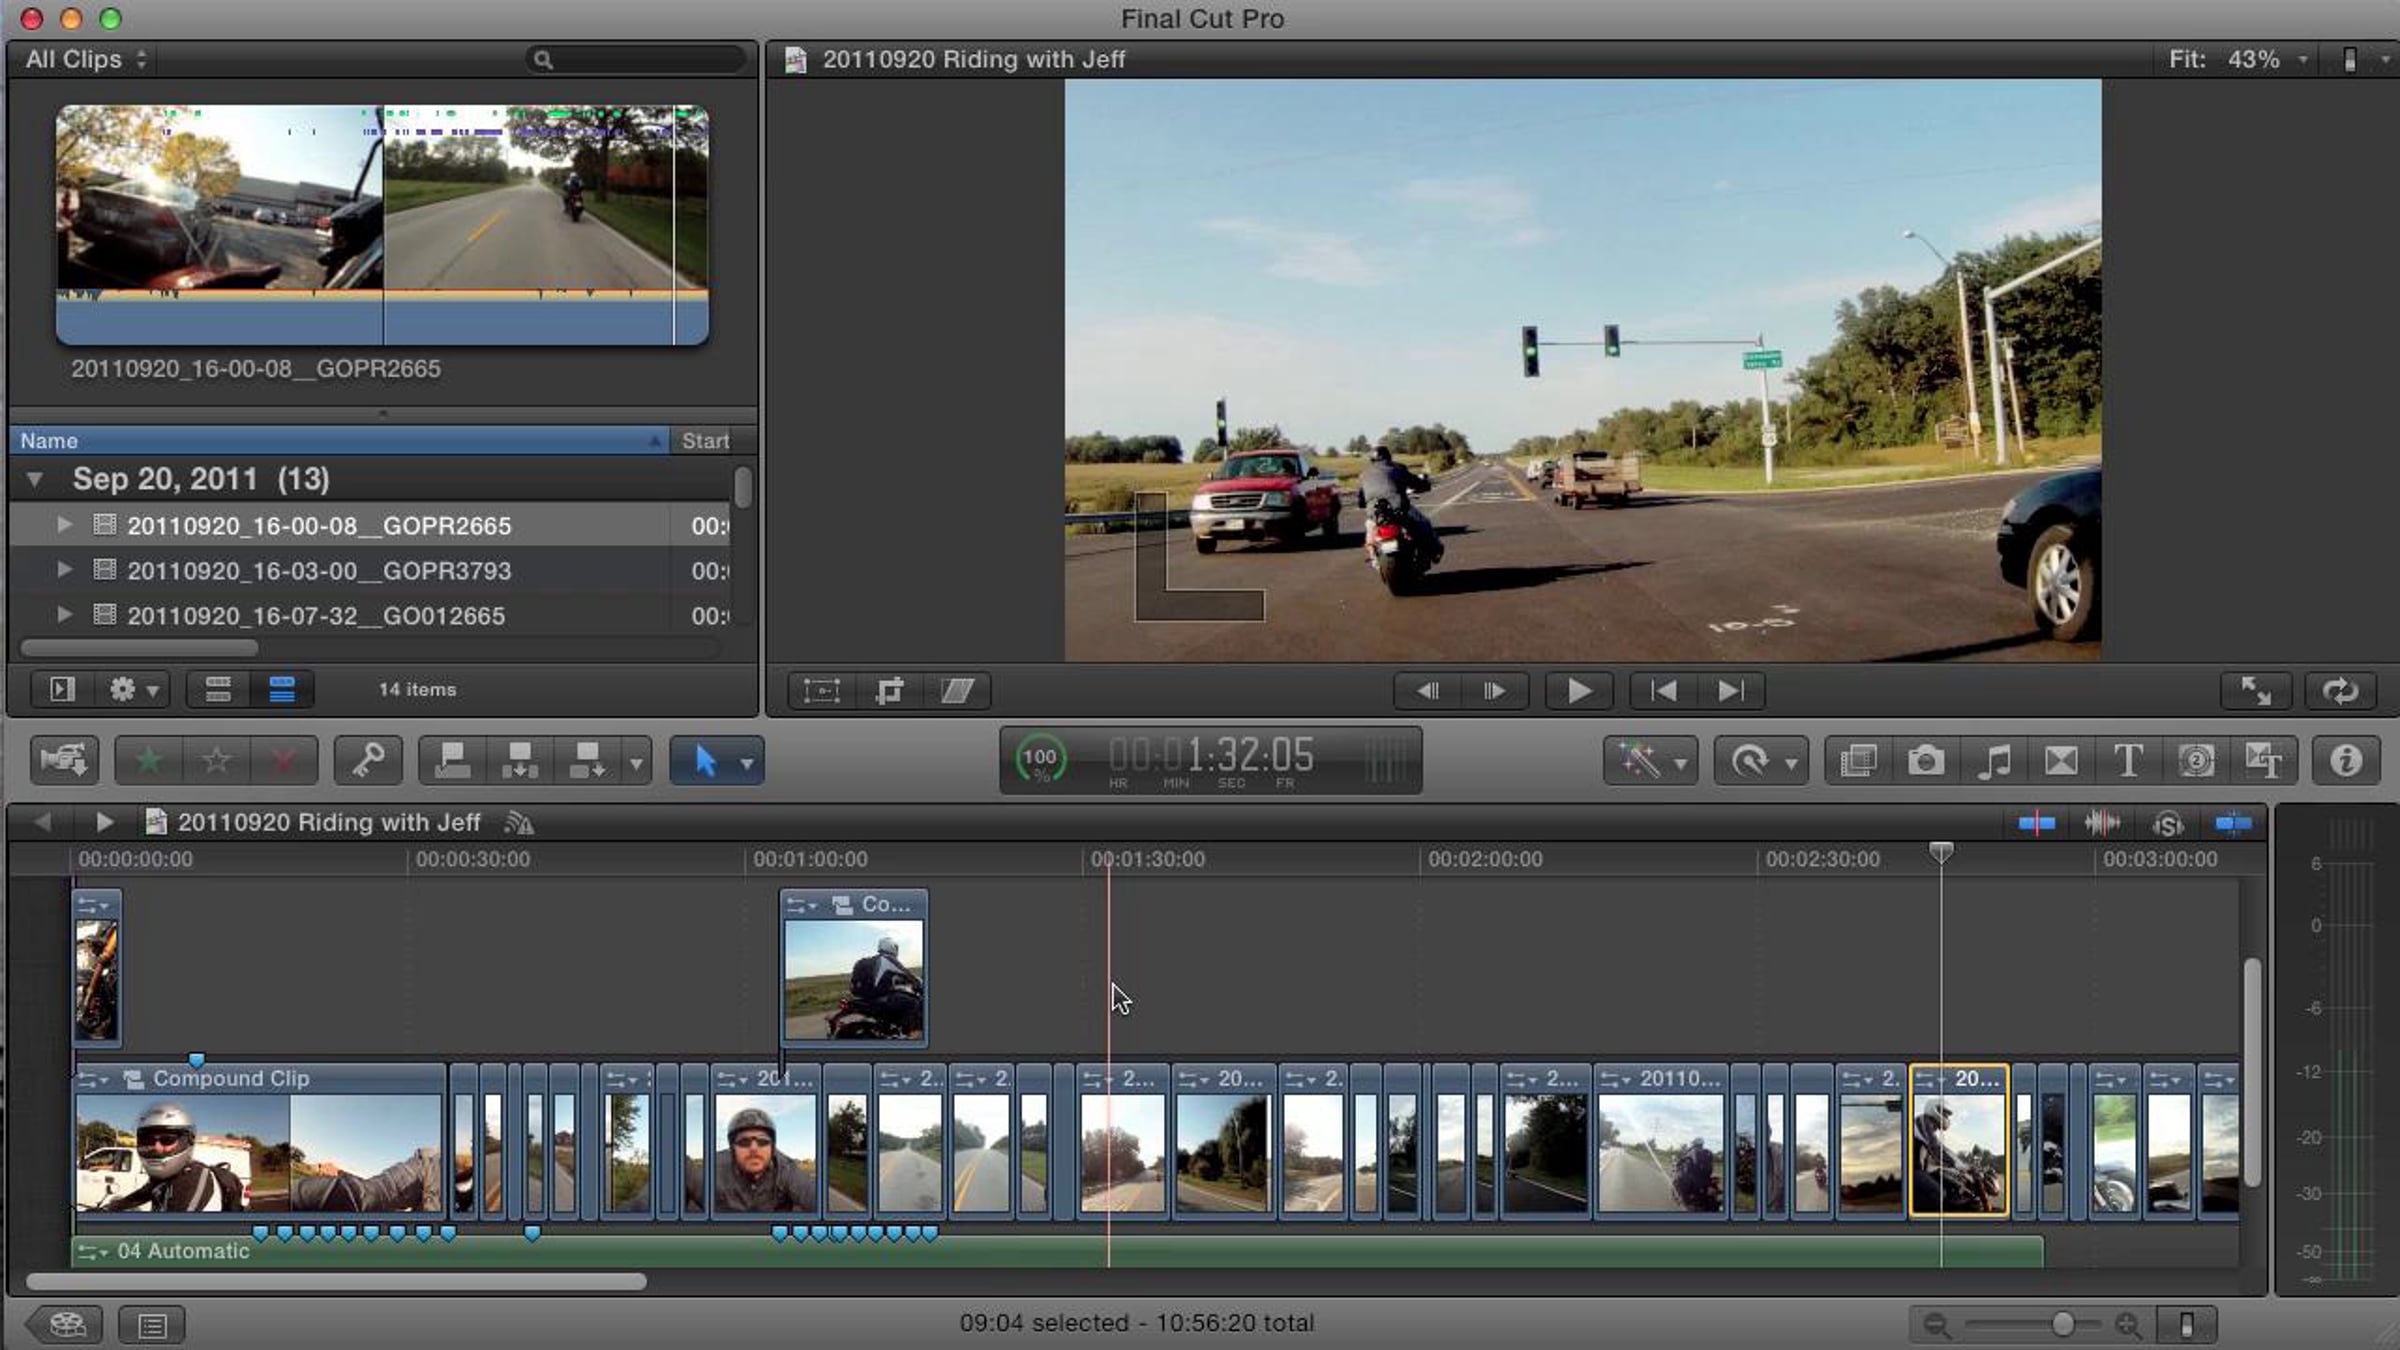The height and width of the screenshot is (1350, 2400).
Task: Open the Select tool dropdown arrow
Action: click(x=747, y=764)
